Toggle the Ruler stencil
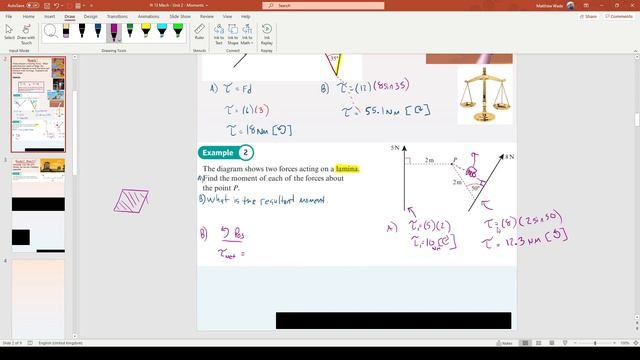Viewport: 640px width, 360px height. (x=199, y=32)
